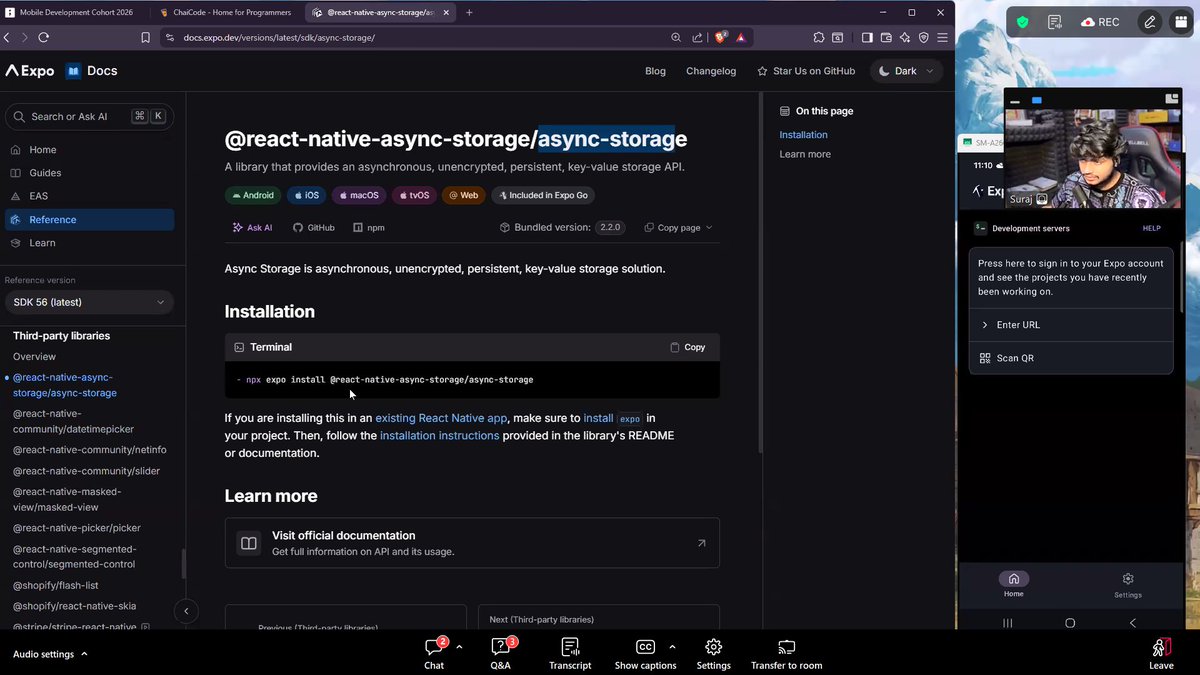Image resolution: width=1200 pixels, height=675 pixels.
Task: Open the Changelog link in the header
Action: [x=711, y=71]
